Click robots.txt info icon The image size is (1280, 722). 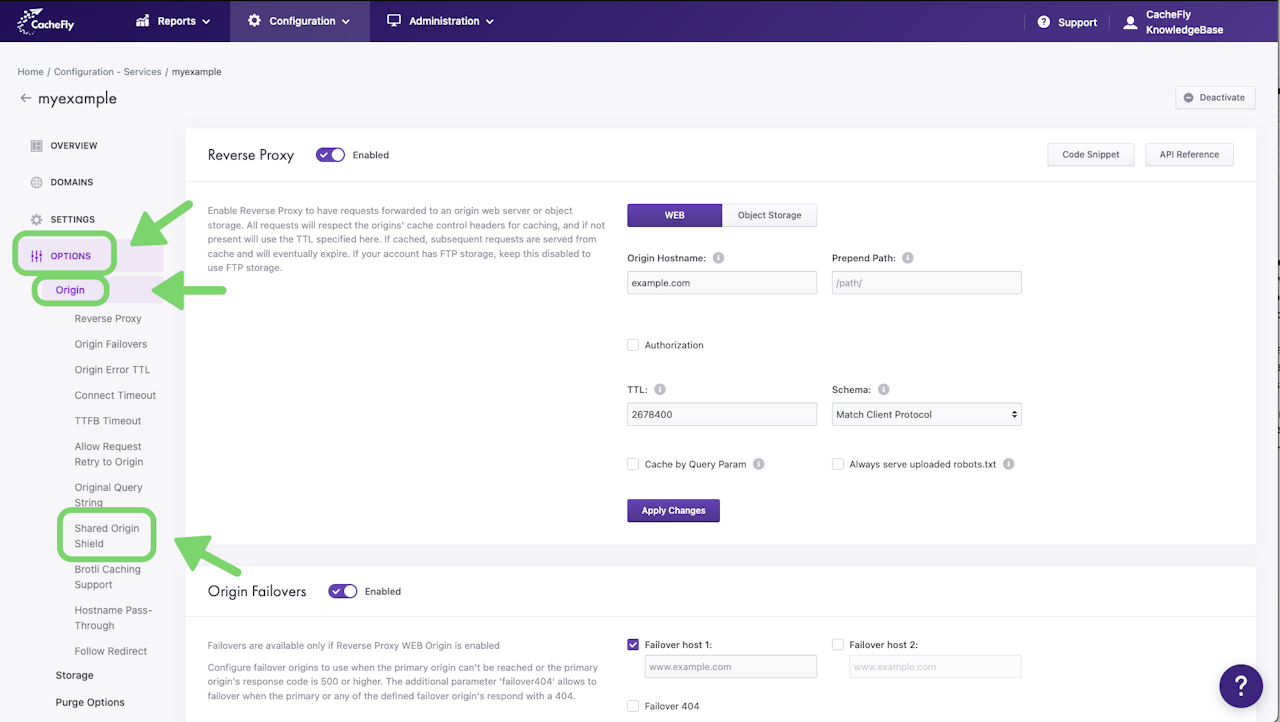[1008, 464]
